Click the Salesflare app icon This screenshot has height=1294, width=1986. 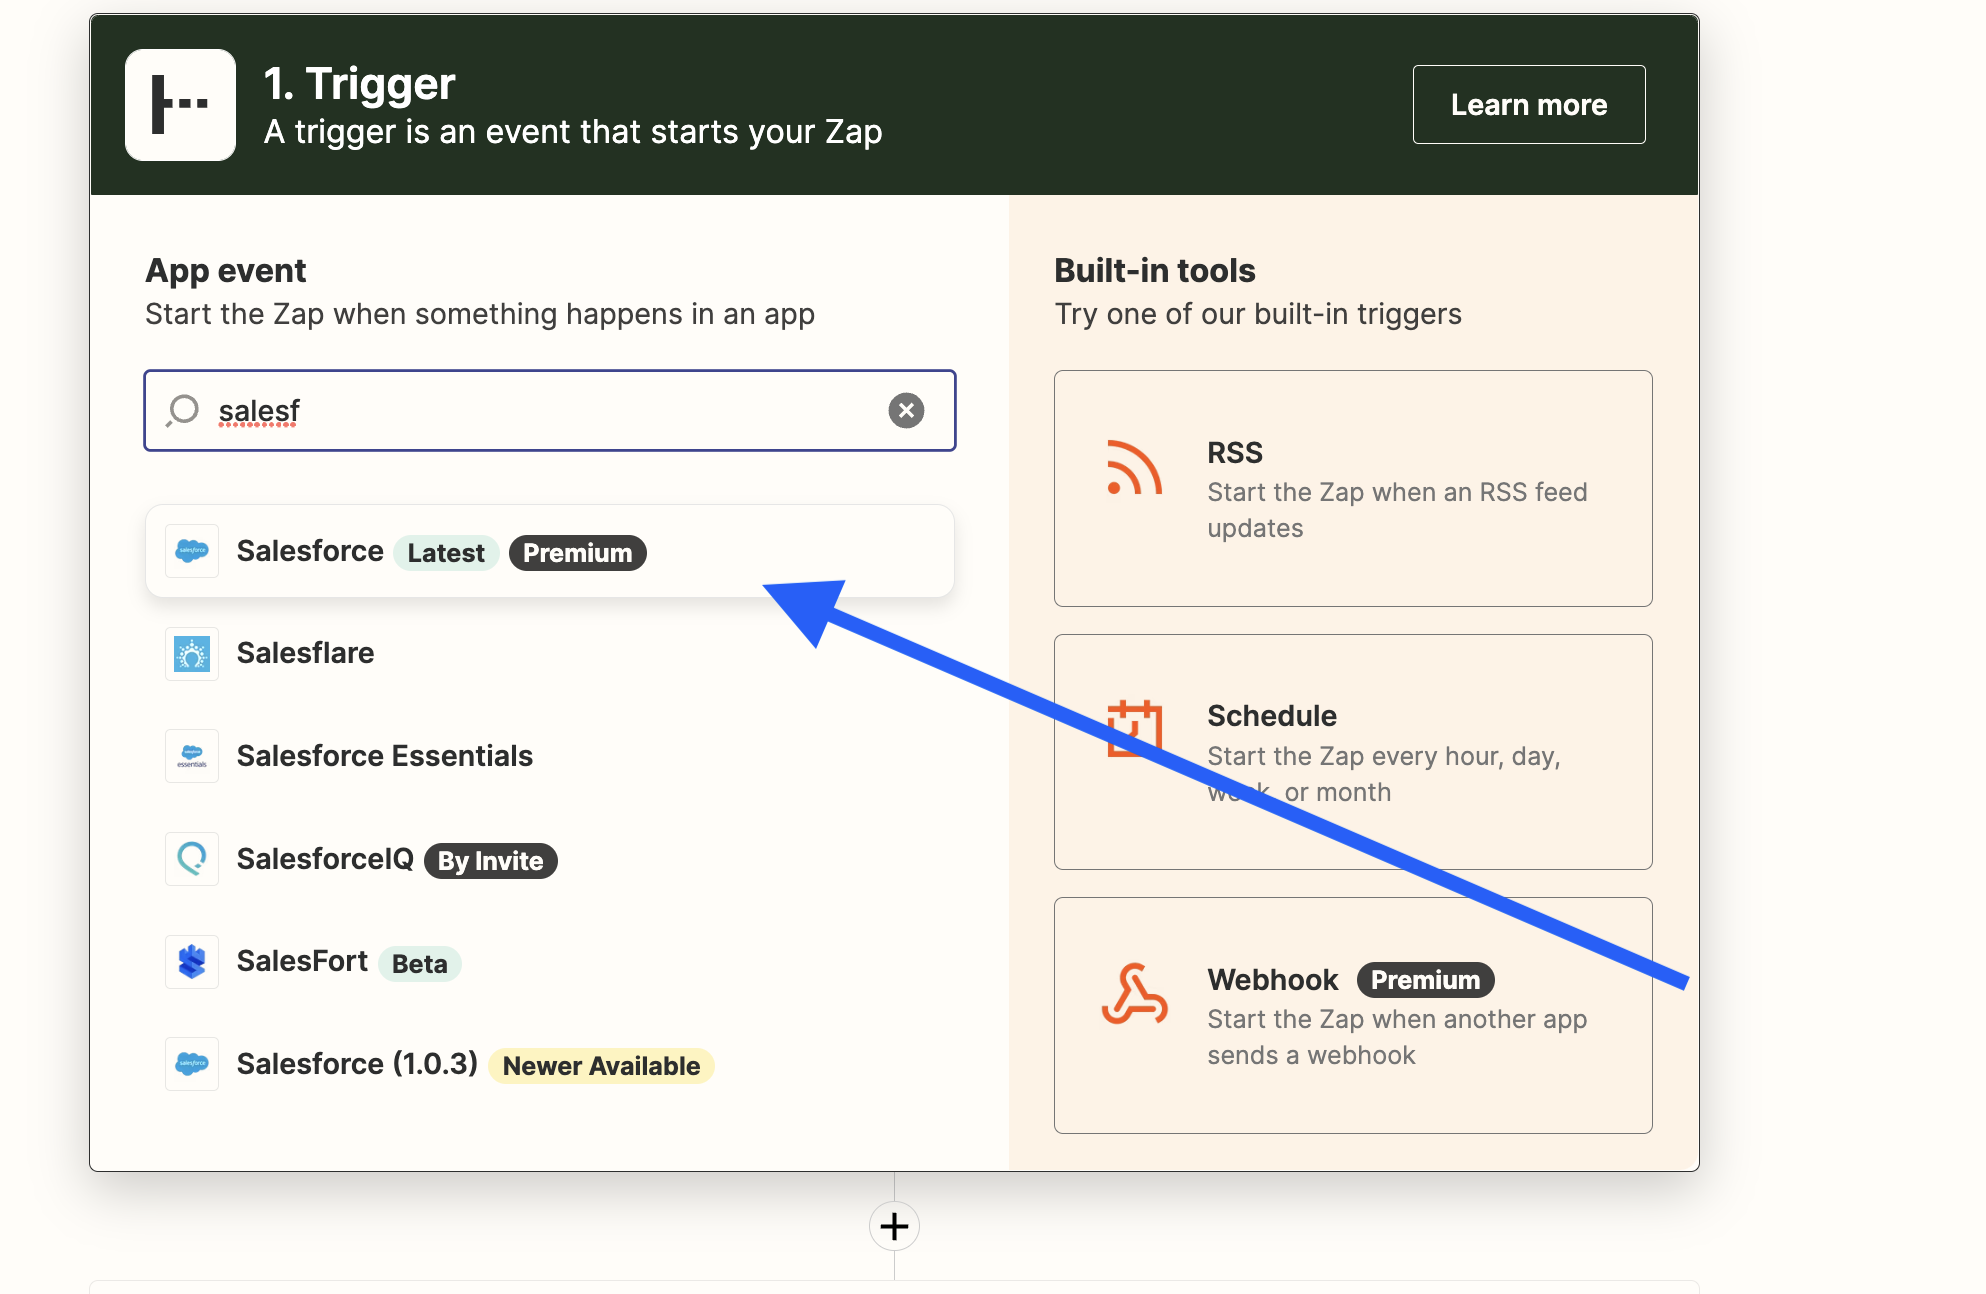coord(191,653)
